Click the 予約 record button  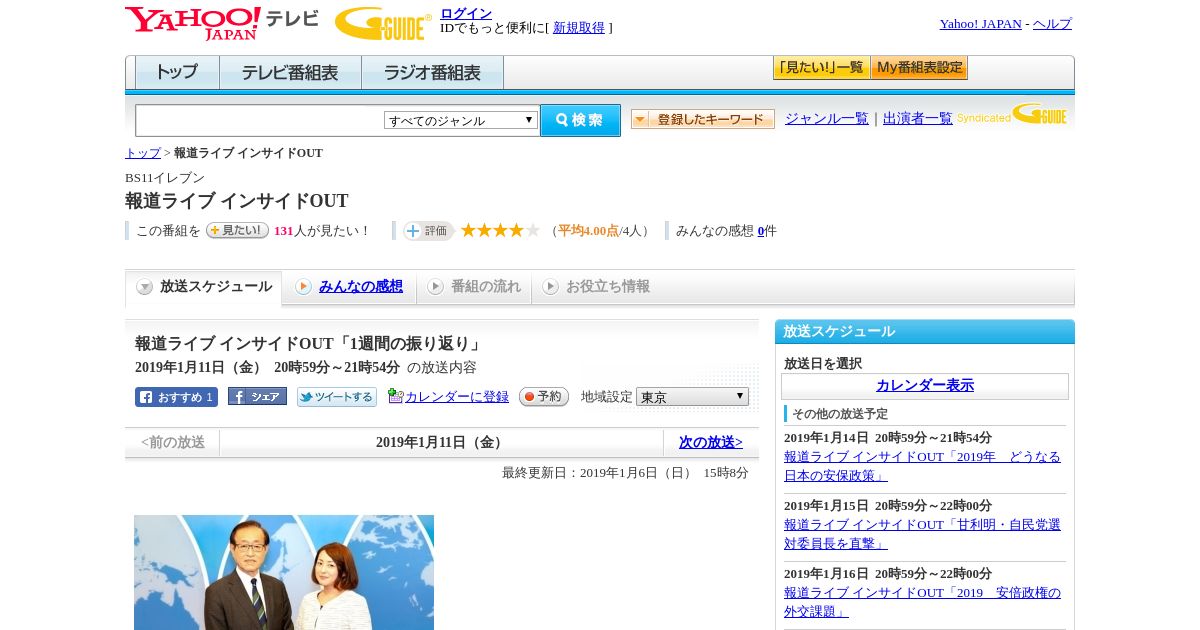[544, 397]
